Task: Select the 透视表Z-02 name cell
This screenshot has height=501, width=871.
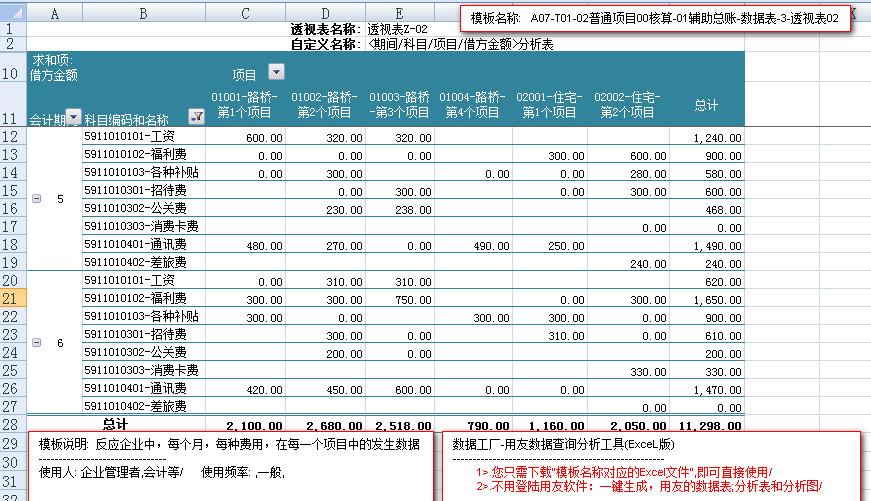Action: 398,29
